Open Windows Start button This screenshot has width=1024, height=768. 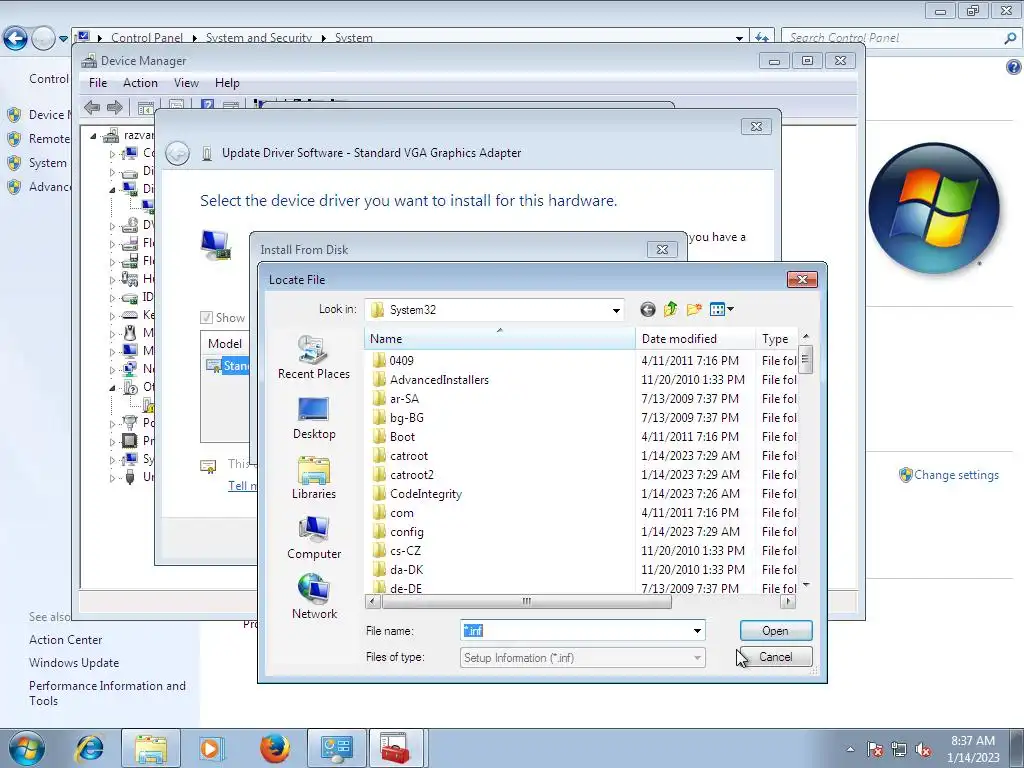click(x=27, y=748)
